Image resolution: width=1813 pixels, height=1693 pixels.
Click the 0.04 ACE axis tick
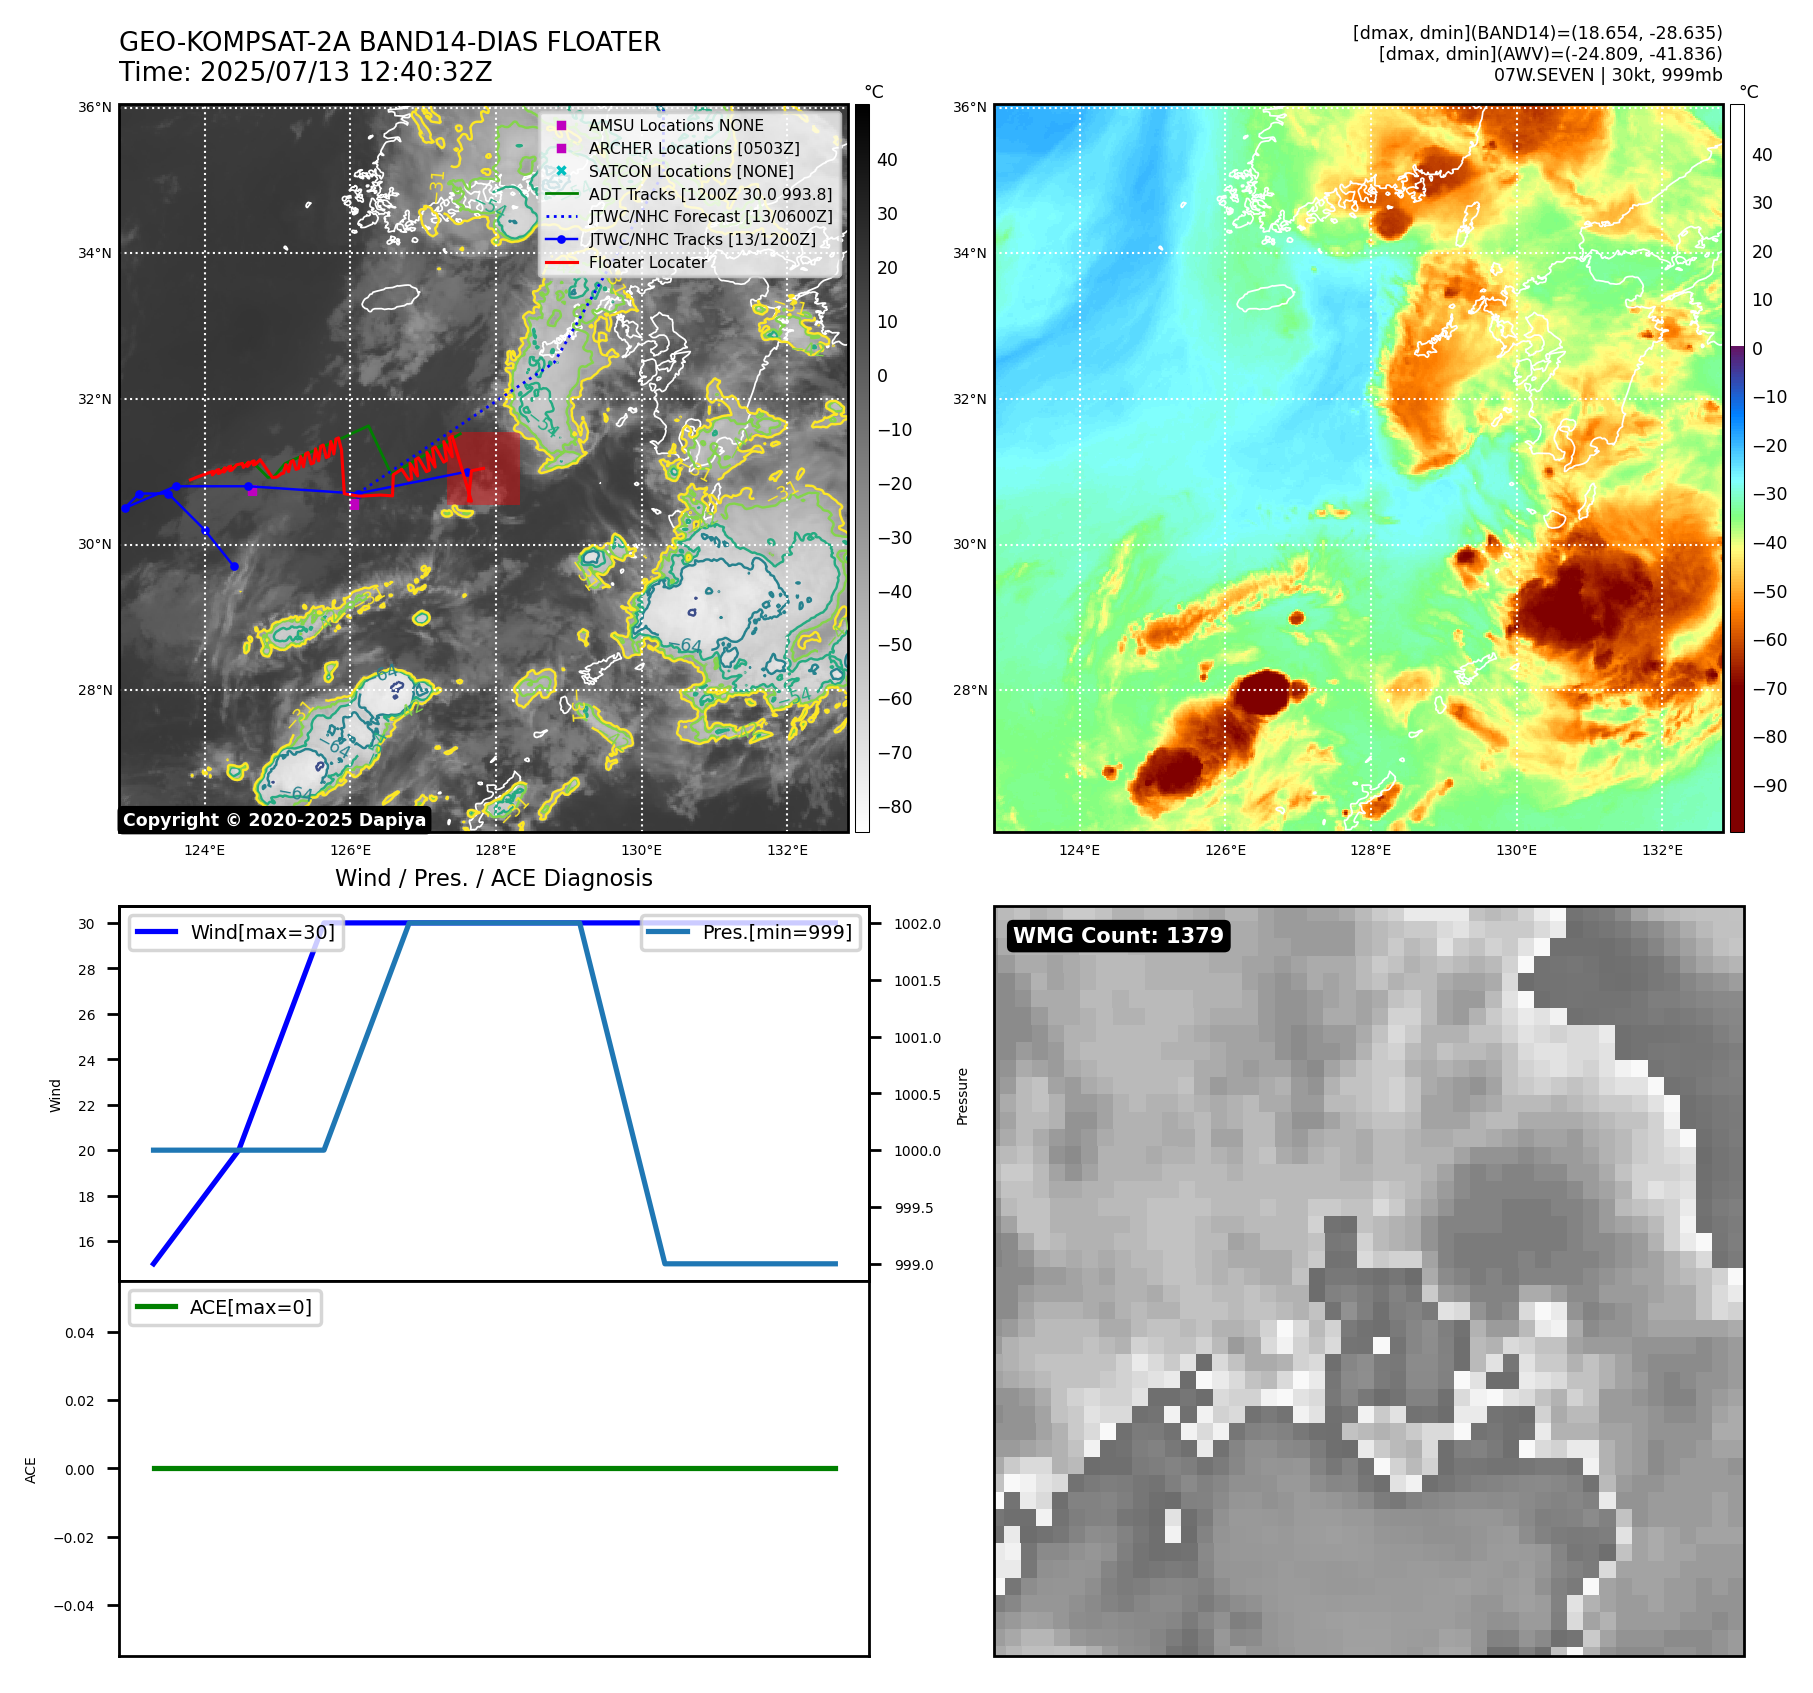80,1333
